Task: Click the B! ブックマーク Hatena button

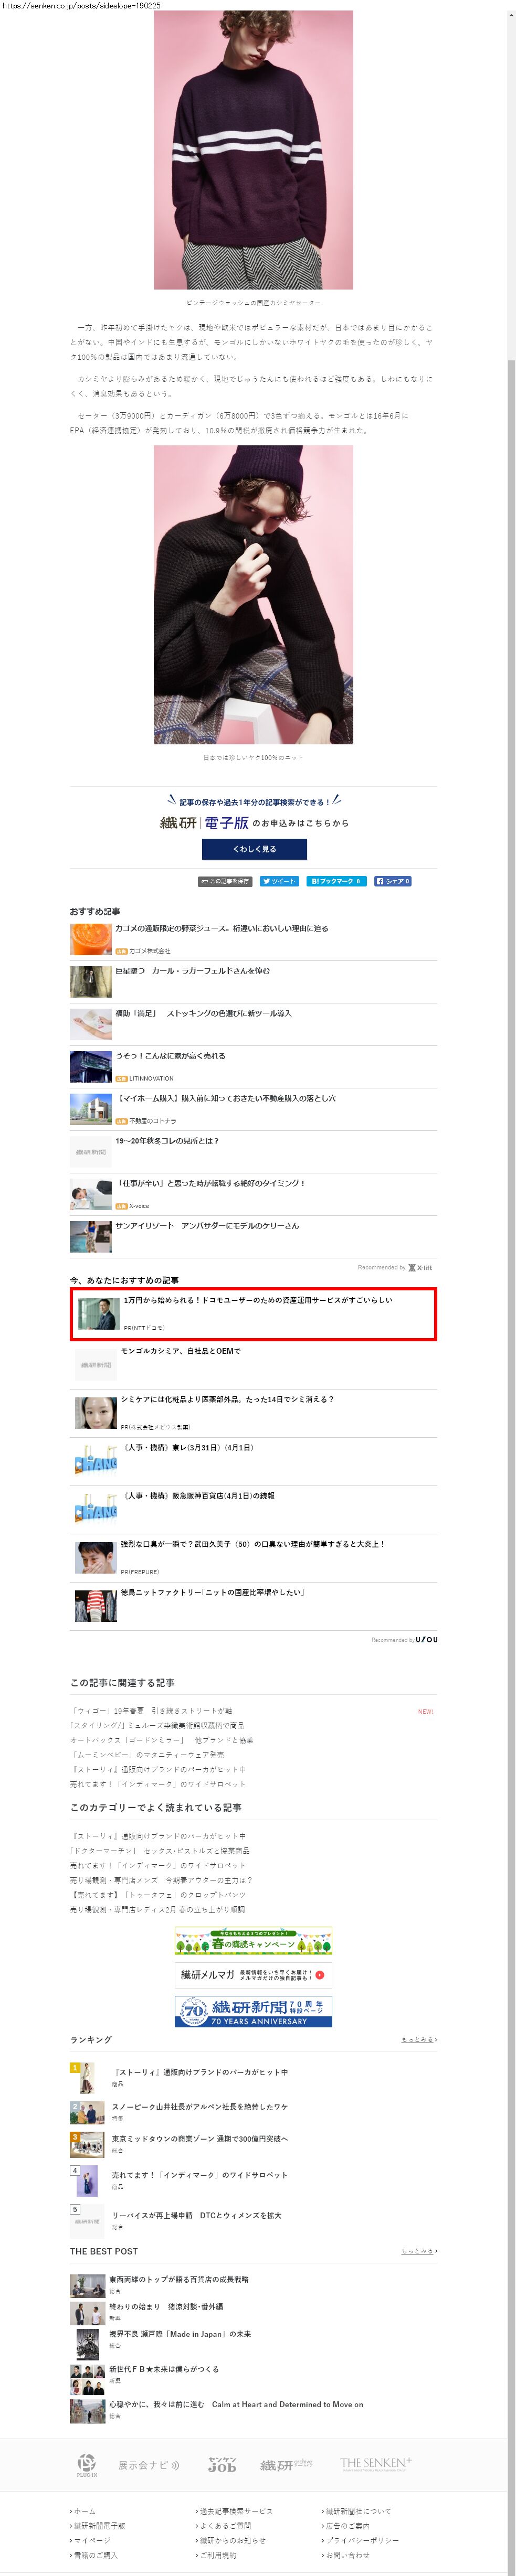Action: pyautogui.click(x=336, y=881)
